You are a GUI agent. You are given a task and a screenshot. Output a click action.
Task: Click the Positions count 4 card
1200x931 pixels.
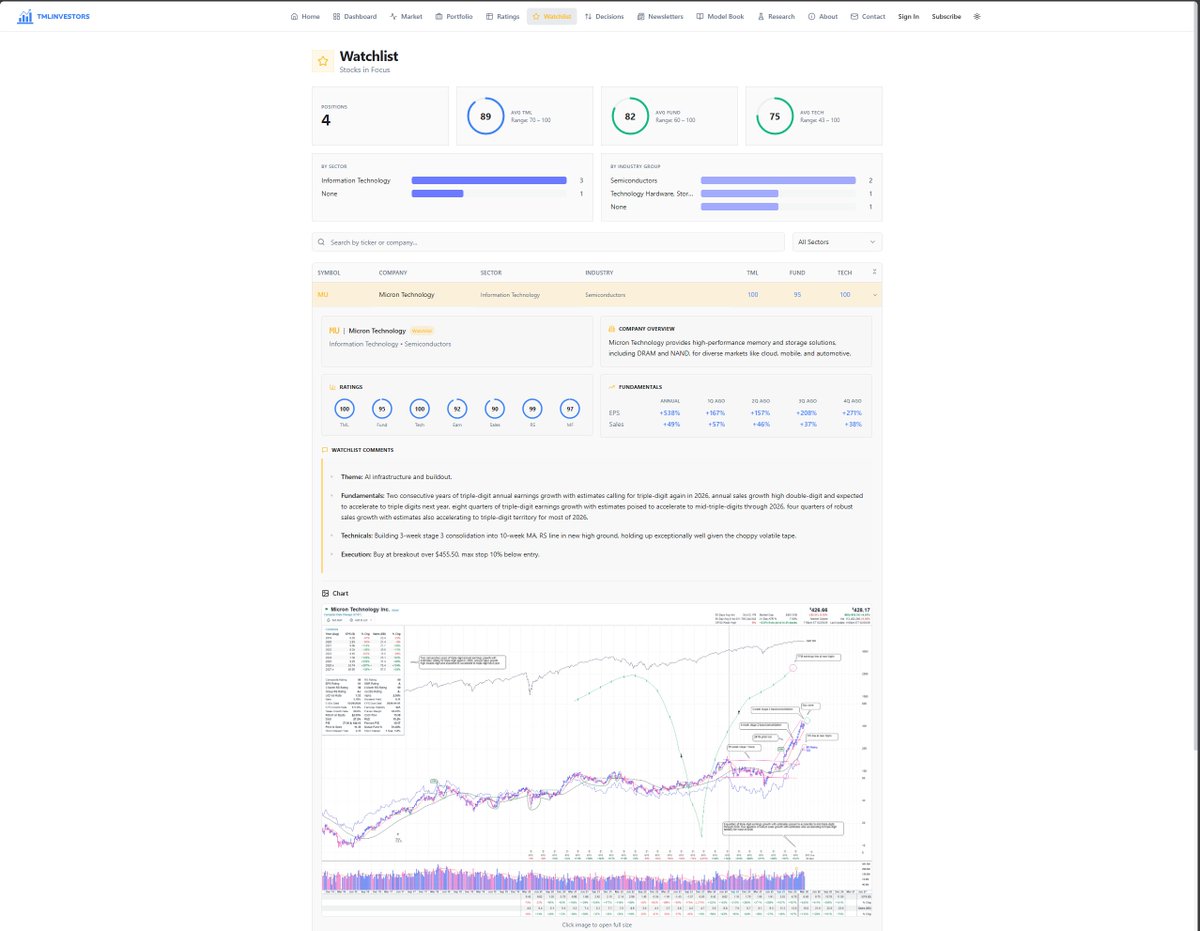point(381,116)
